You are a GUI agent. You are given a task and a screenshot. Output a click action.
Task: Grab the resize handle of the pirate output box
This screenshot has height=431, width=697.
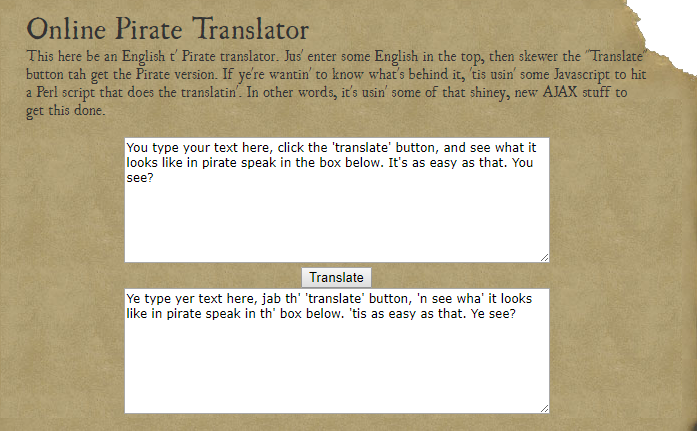click(x=545, y=409)
